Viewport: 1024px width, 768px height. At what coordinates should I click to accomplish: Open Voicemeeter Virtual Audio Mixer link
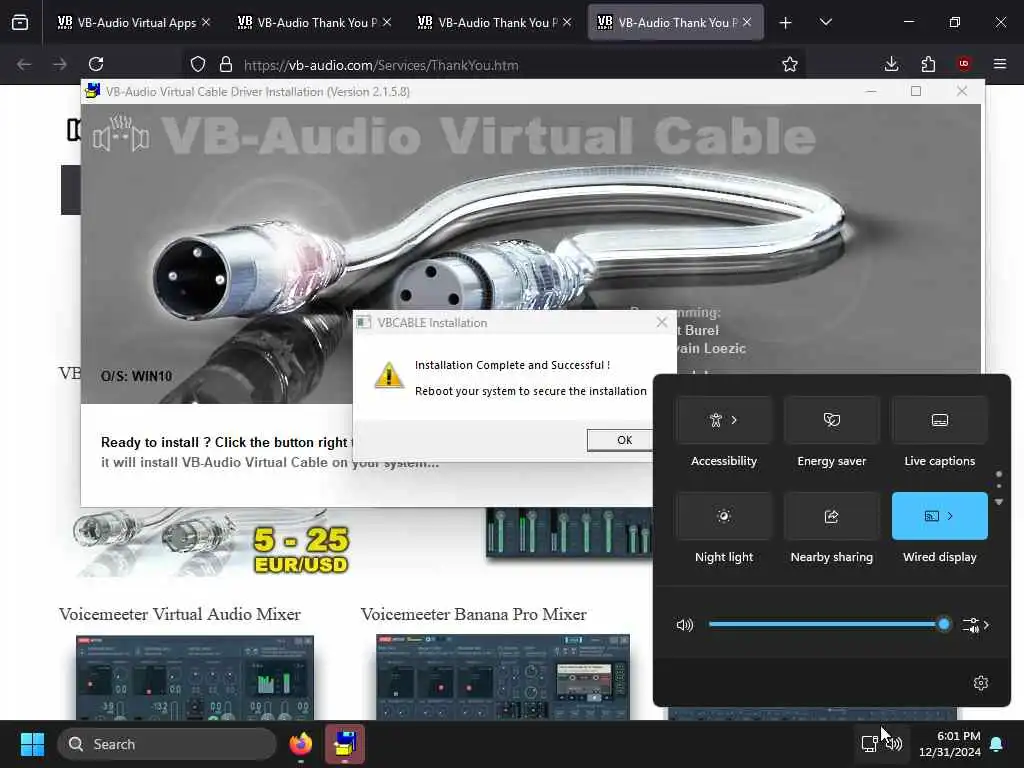click(x=180, y=614)
